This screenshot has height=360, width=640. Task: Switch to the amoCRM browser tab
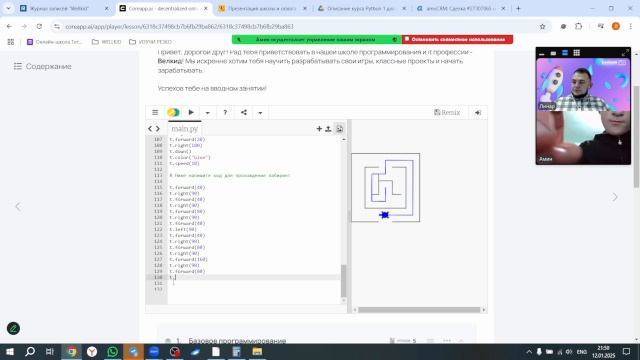point(462,8)
